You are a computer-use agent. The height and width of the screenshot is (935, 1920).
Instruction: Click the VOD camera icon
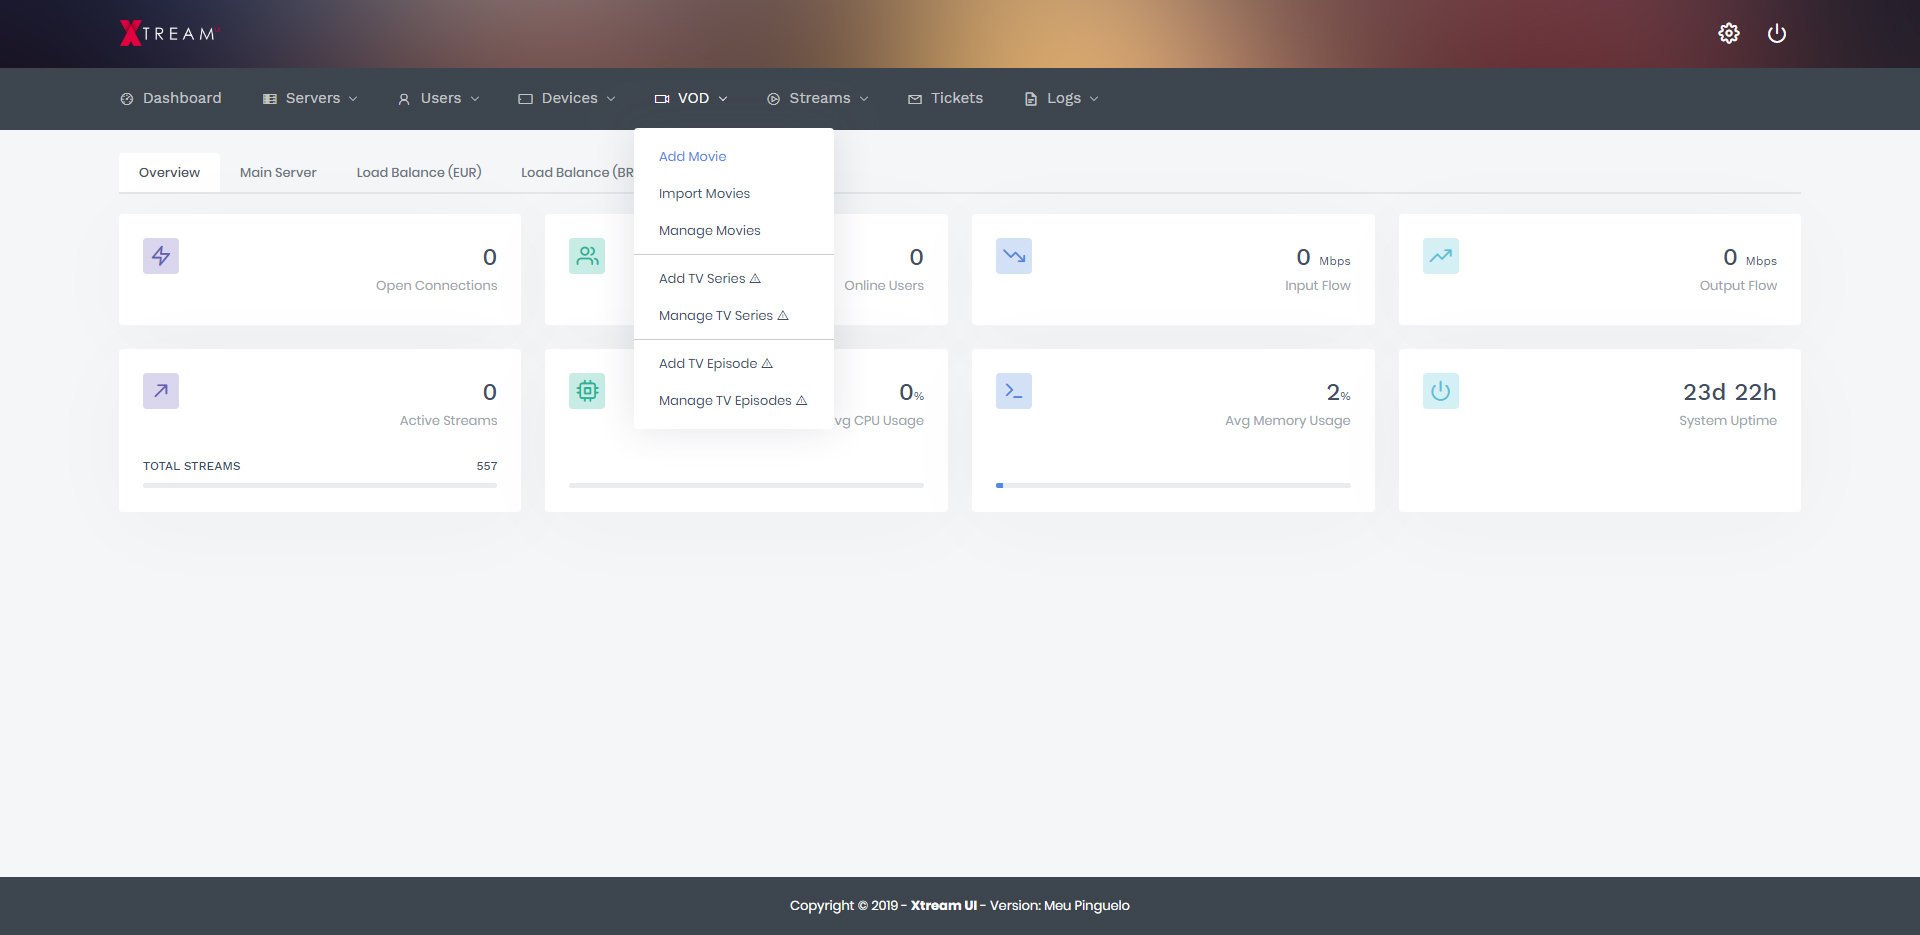(x=662, y=99)
